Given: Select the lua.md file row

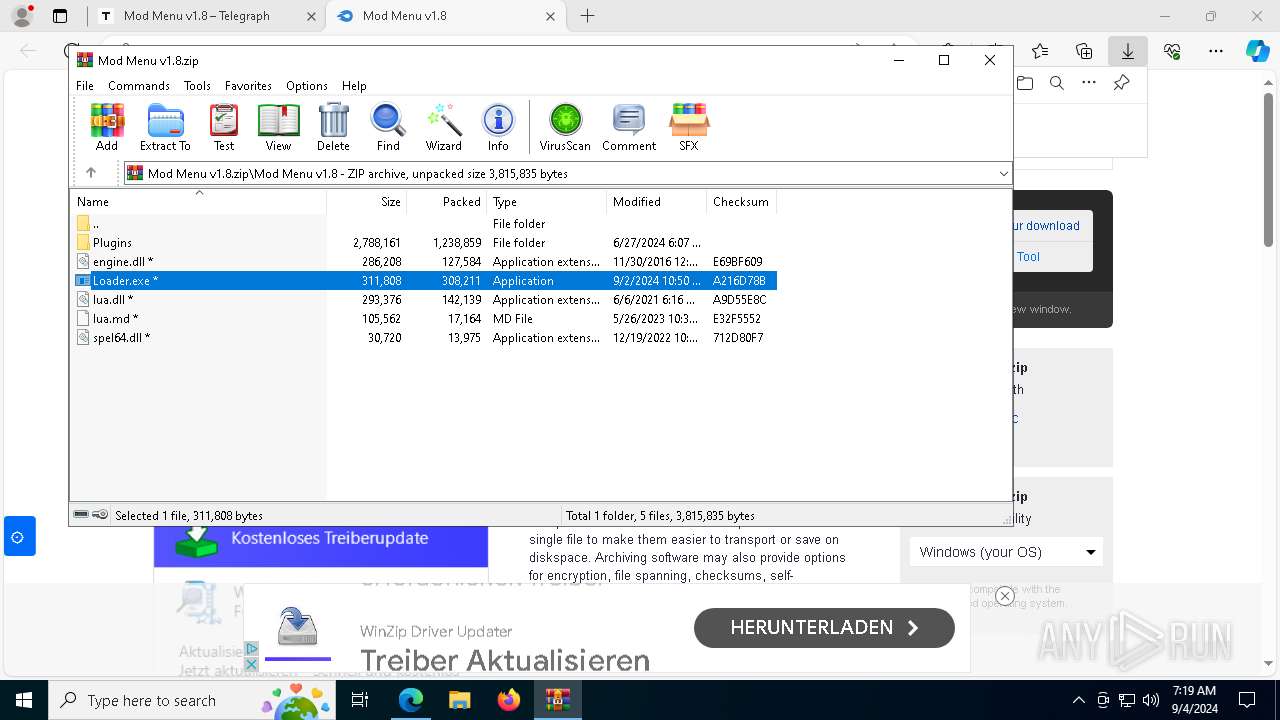Looking at the screenshot, I should coord(424,319).
